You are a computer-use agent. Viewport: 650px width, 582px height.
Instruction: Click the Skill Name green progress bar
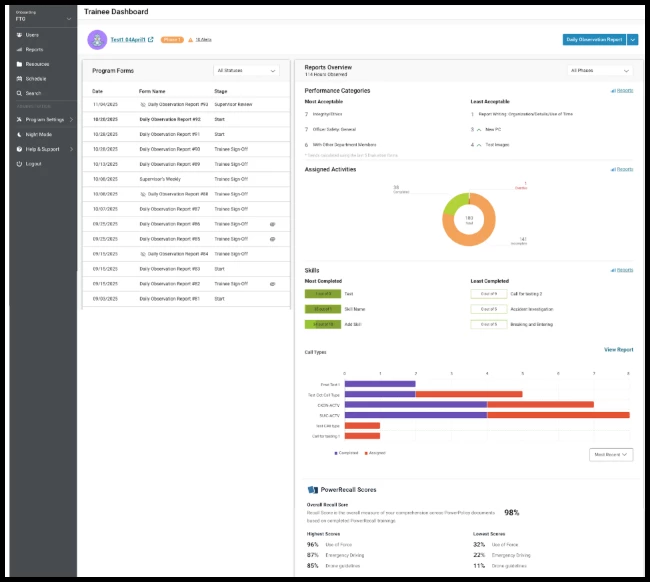323,309
